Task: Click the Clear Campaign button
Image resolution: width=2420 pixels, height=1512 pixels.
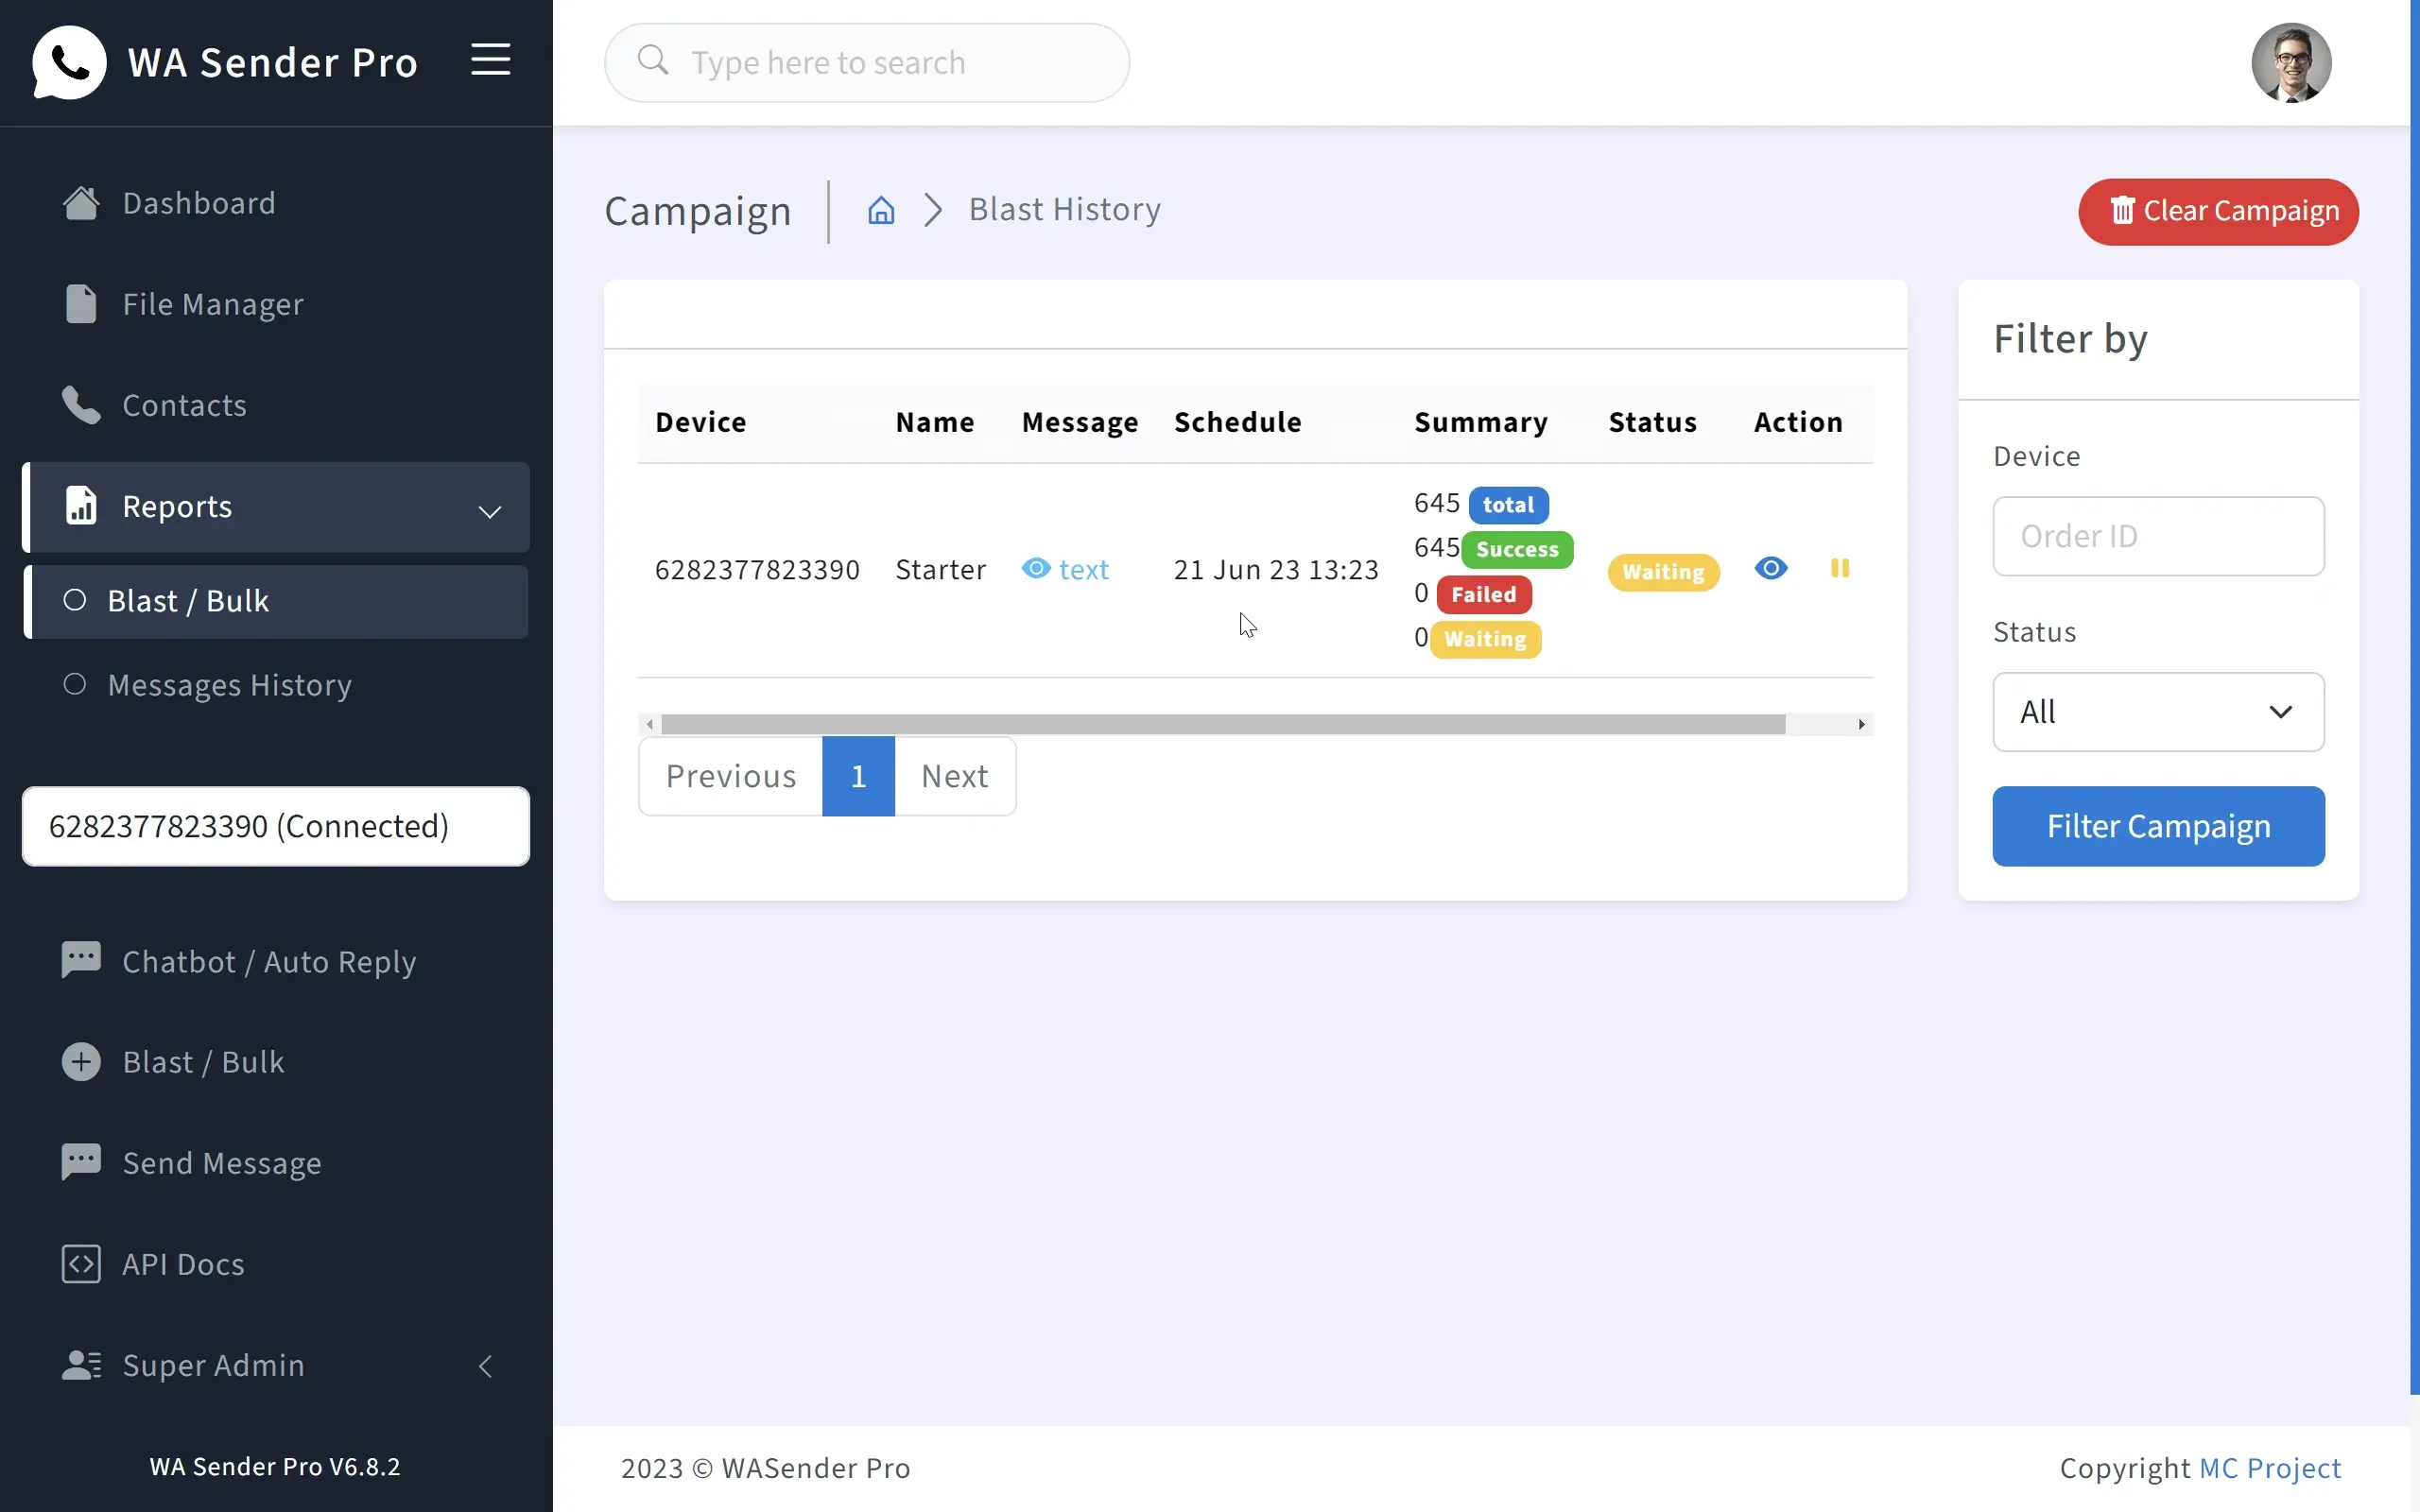Action: tap(2218, 211)
